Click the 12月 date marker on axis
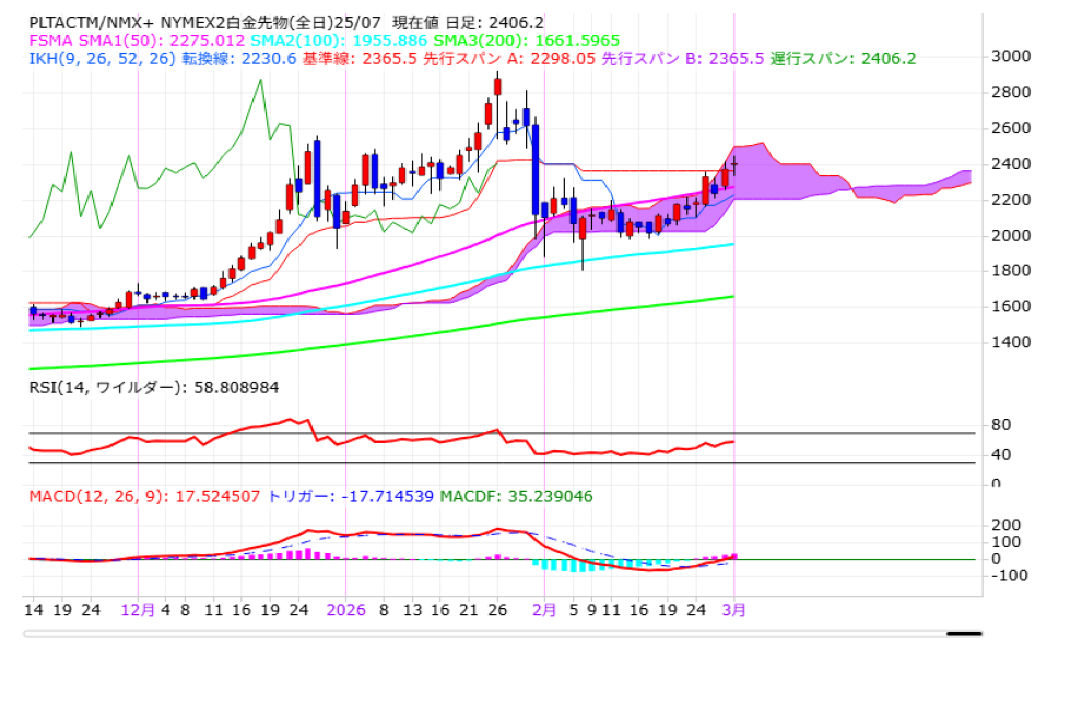 [x=138, y=608]
